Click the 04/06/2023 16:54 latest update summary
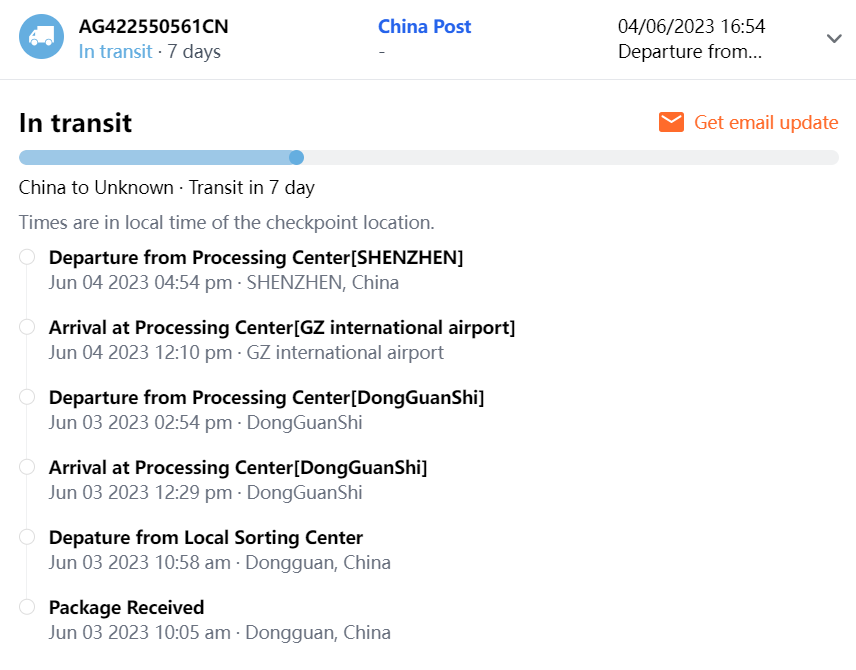 click(x=692, y=27)
